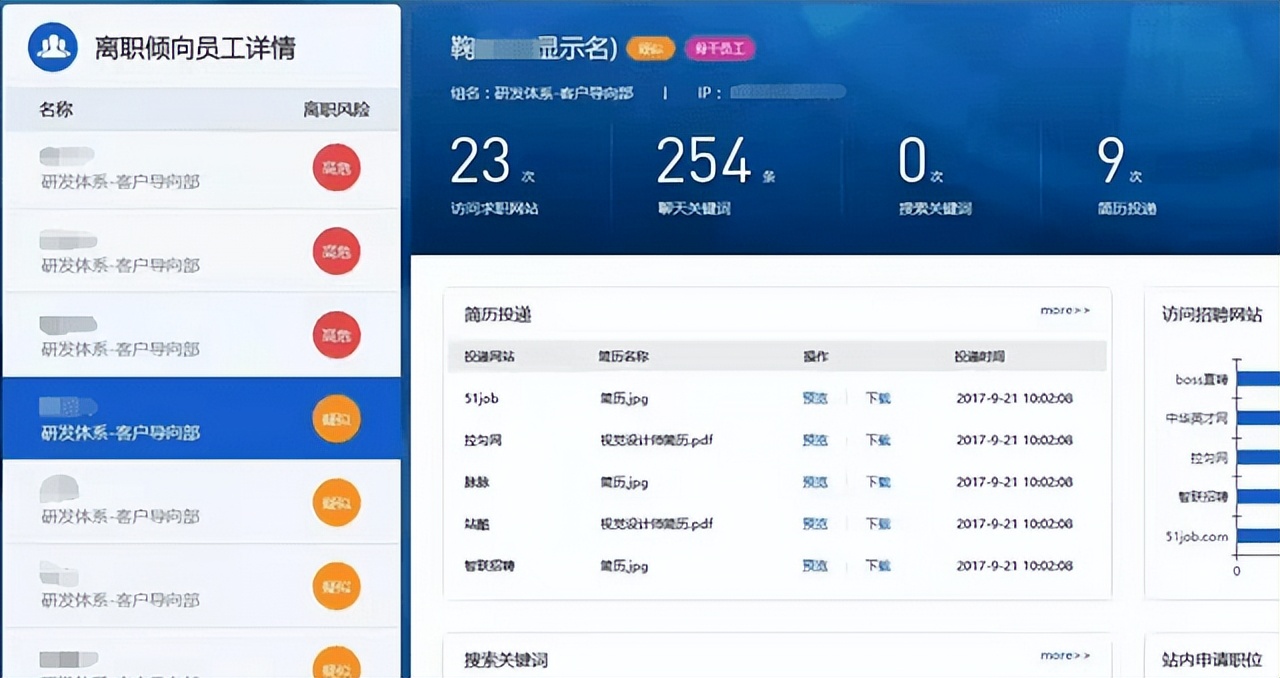Click the red 高危 badge on the first employee
Screen dimensions: 1280x678
336,168
